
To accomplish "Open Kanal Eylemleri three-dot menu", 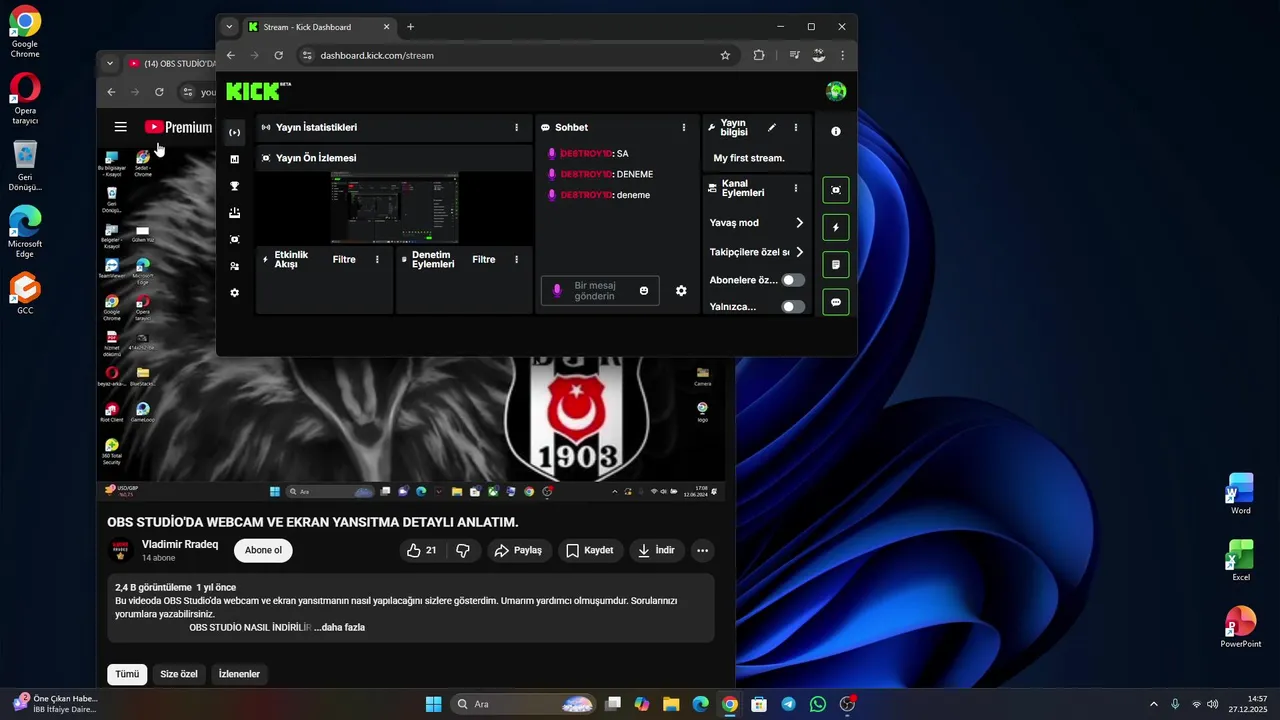I will [796, 188].
